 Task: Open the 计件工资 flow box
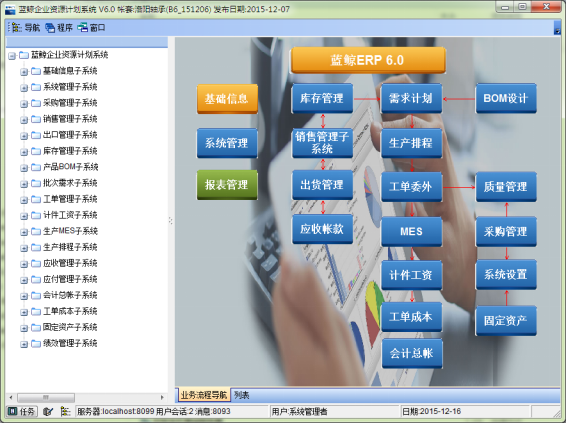[411, 275]
